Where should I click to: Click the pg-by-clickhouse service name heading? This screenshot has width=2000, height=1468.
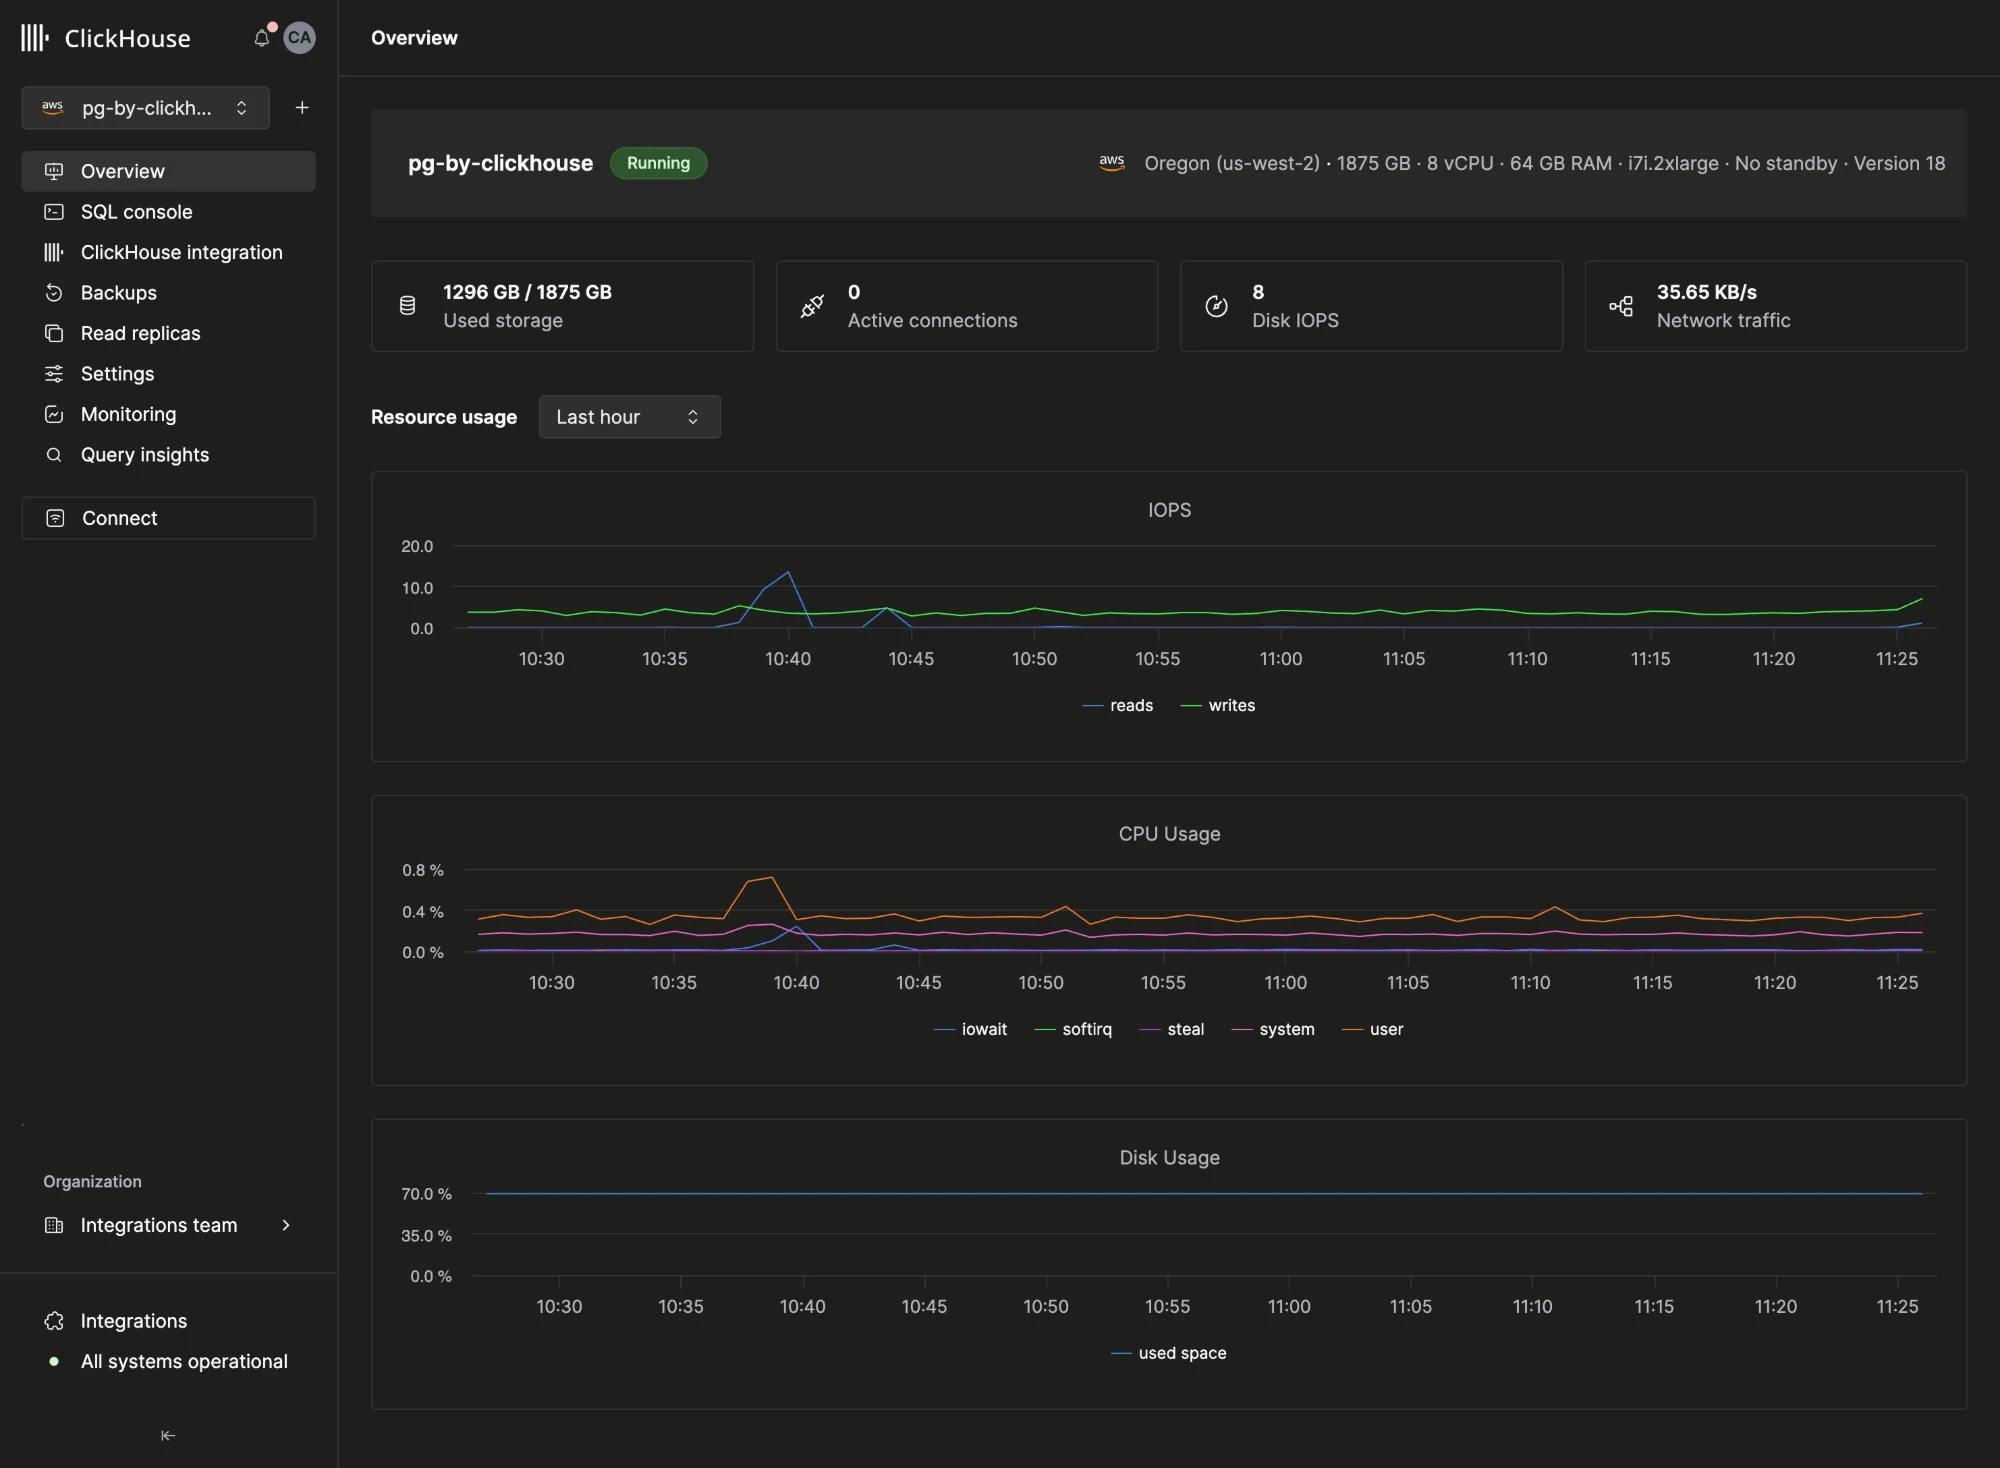click(x=500, y=163)
